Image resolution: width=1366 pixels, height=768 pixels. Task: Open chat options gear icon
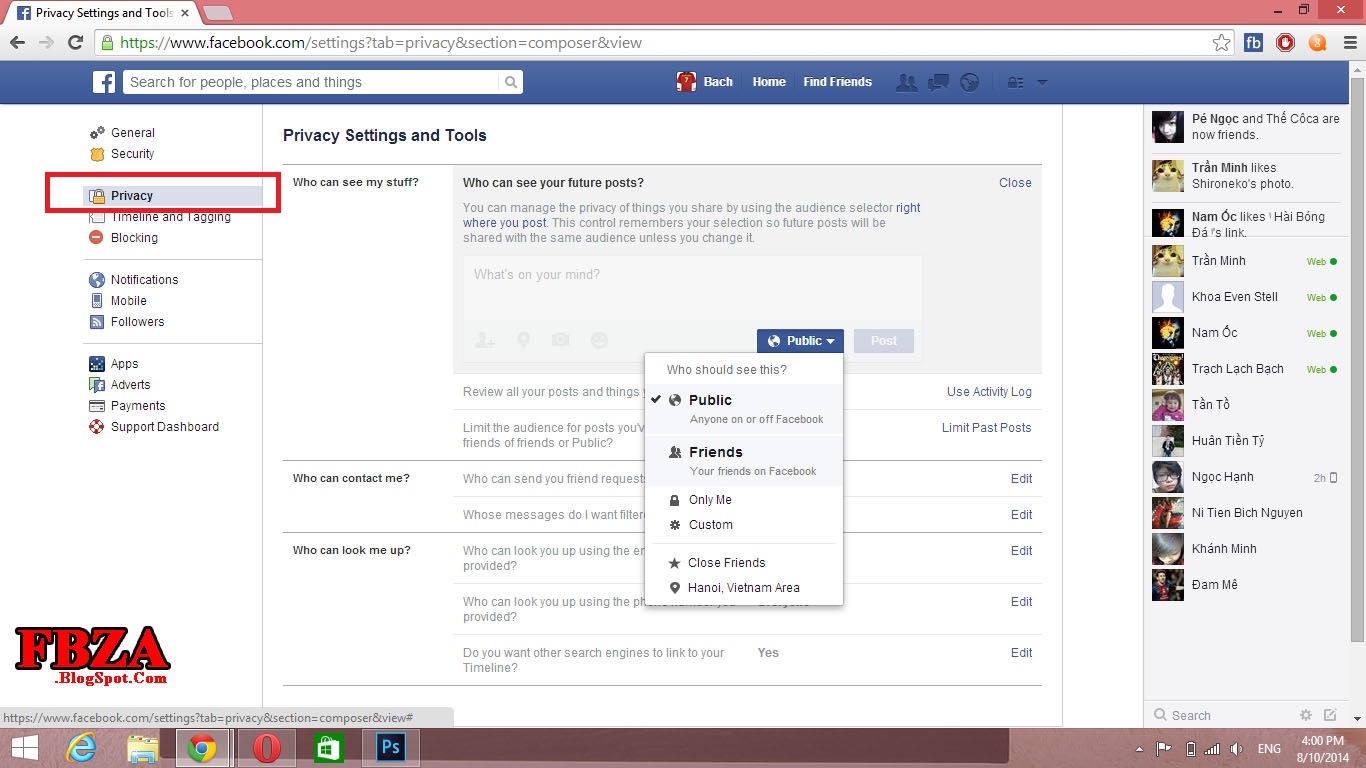[1305, 715]
